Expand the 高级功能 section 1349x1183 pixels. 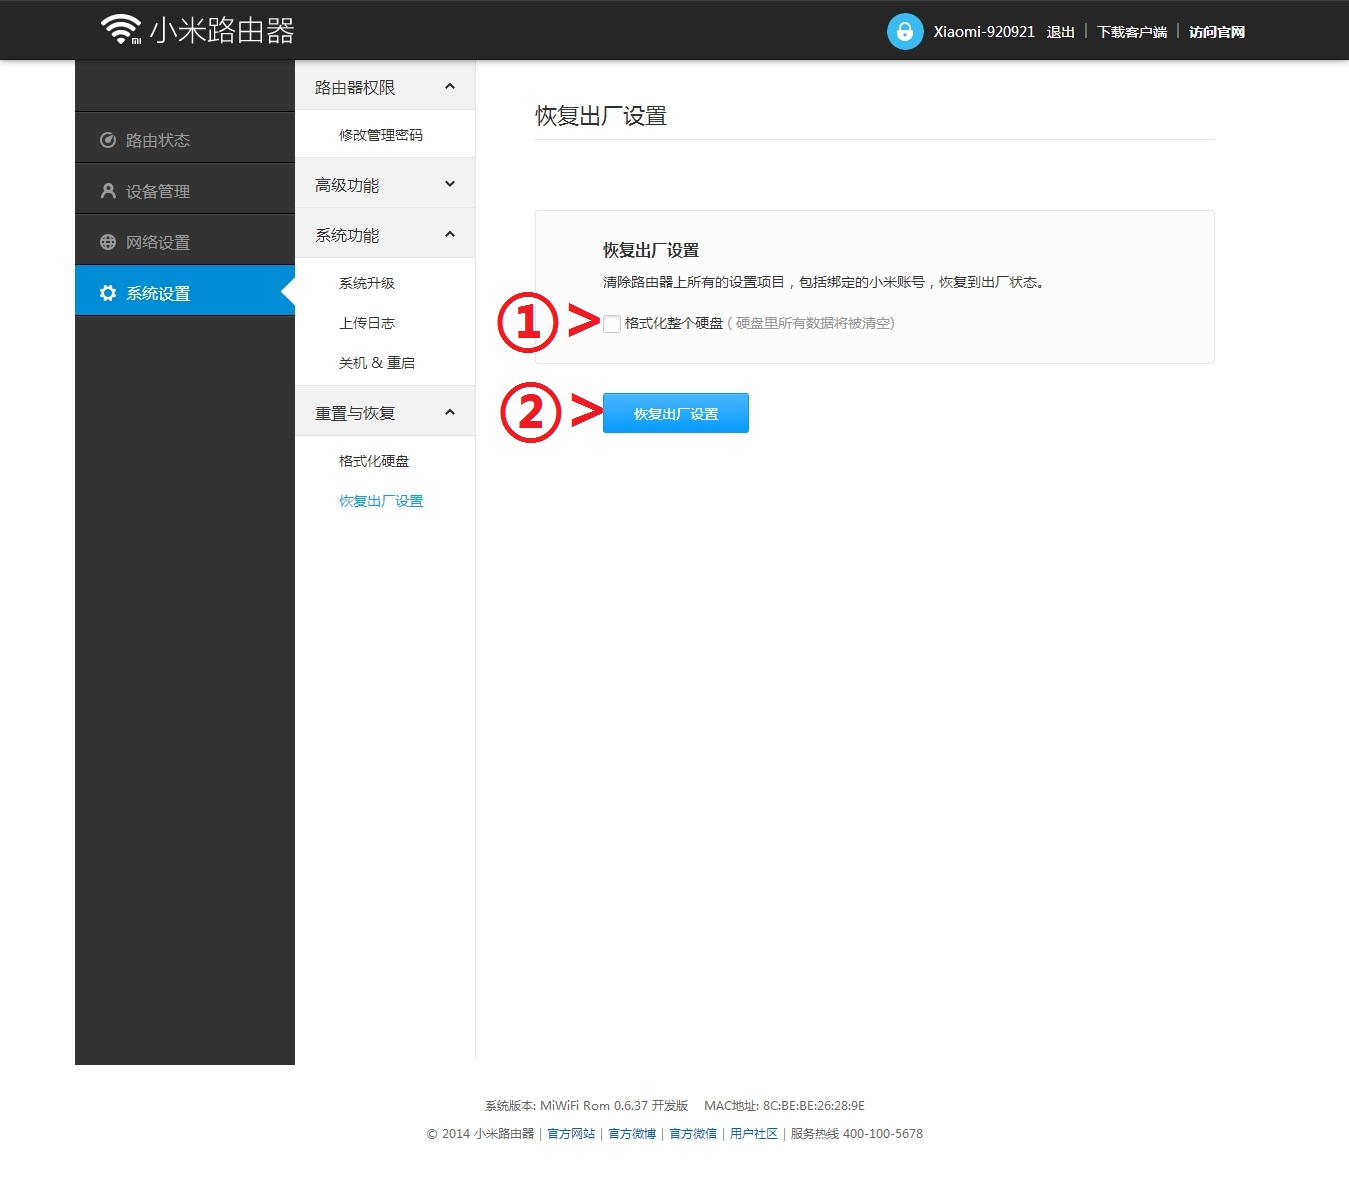(450, 184)
